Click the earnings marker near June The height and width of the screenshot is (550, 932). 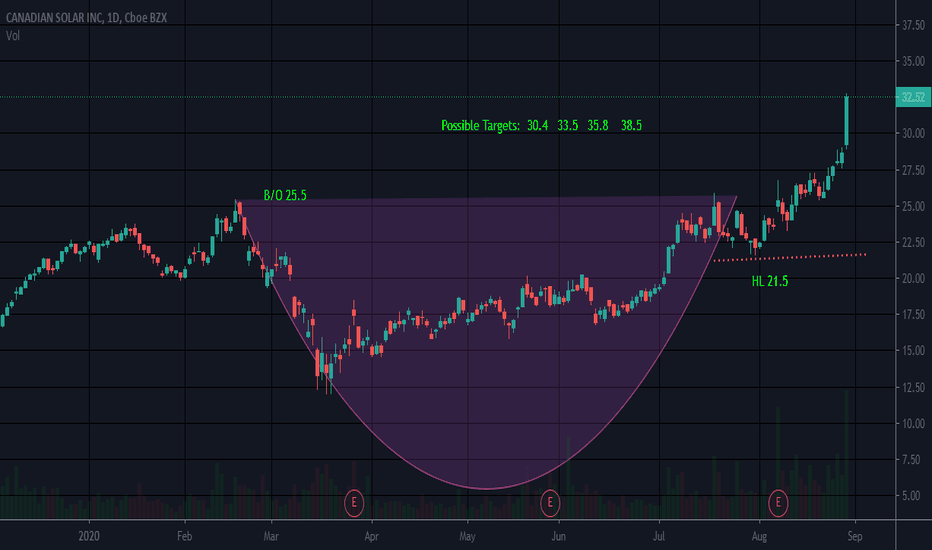(550, 503)
